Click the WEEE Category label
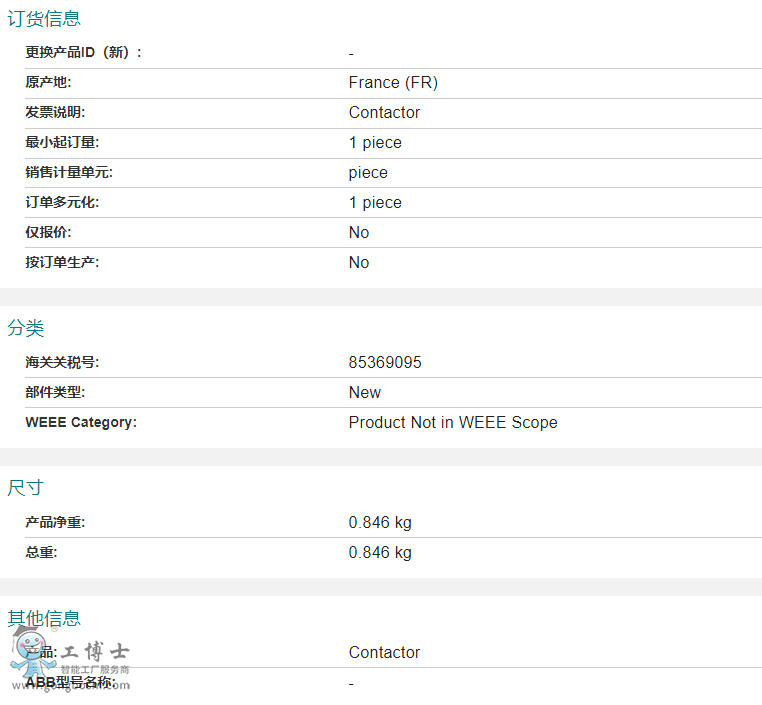This screenshot has width=762, height=705. [81, 423]
